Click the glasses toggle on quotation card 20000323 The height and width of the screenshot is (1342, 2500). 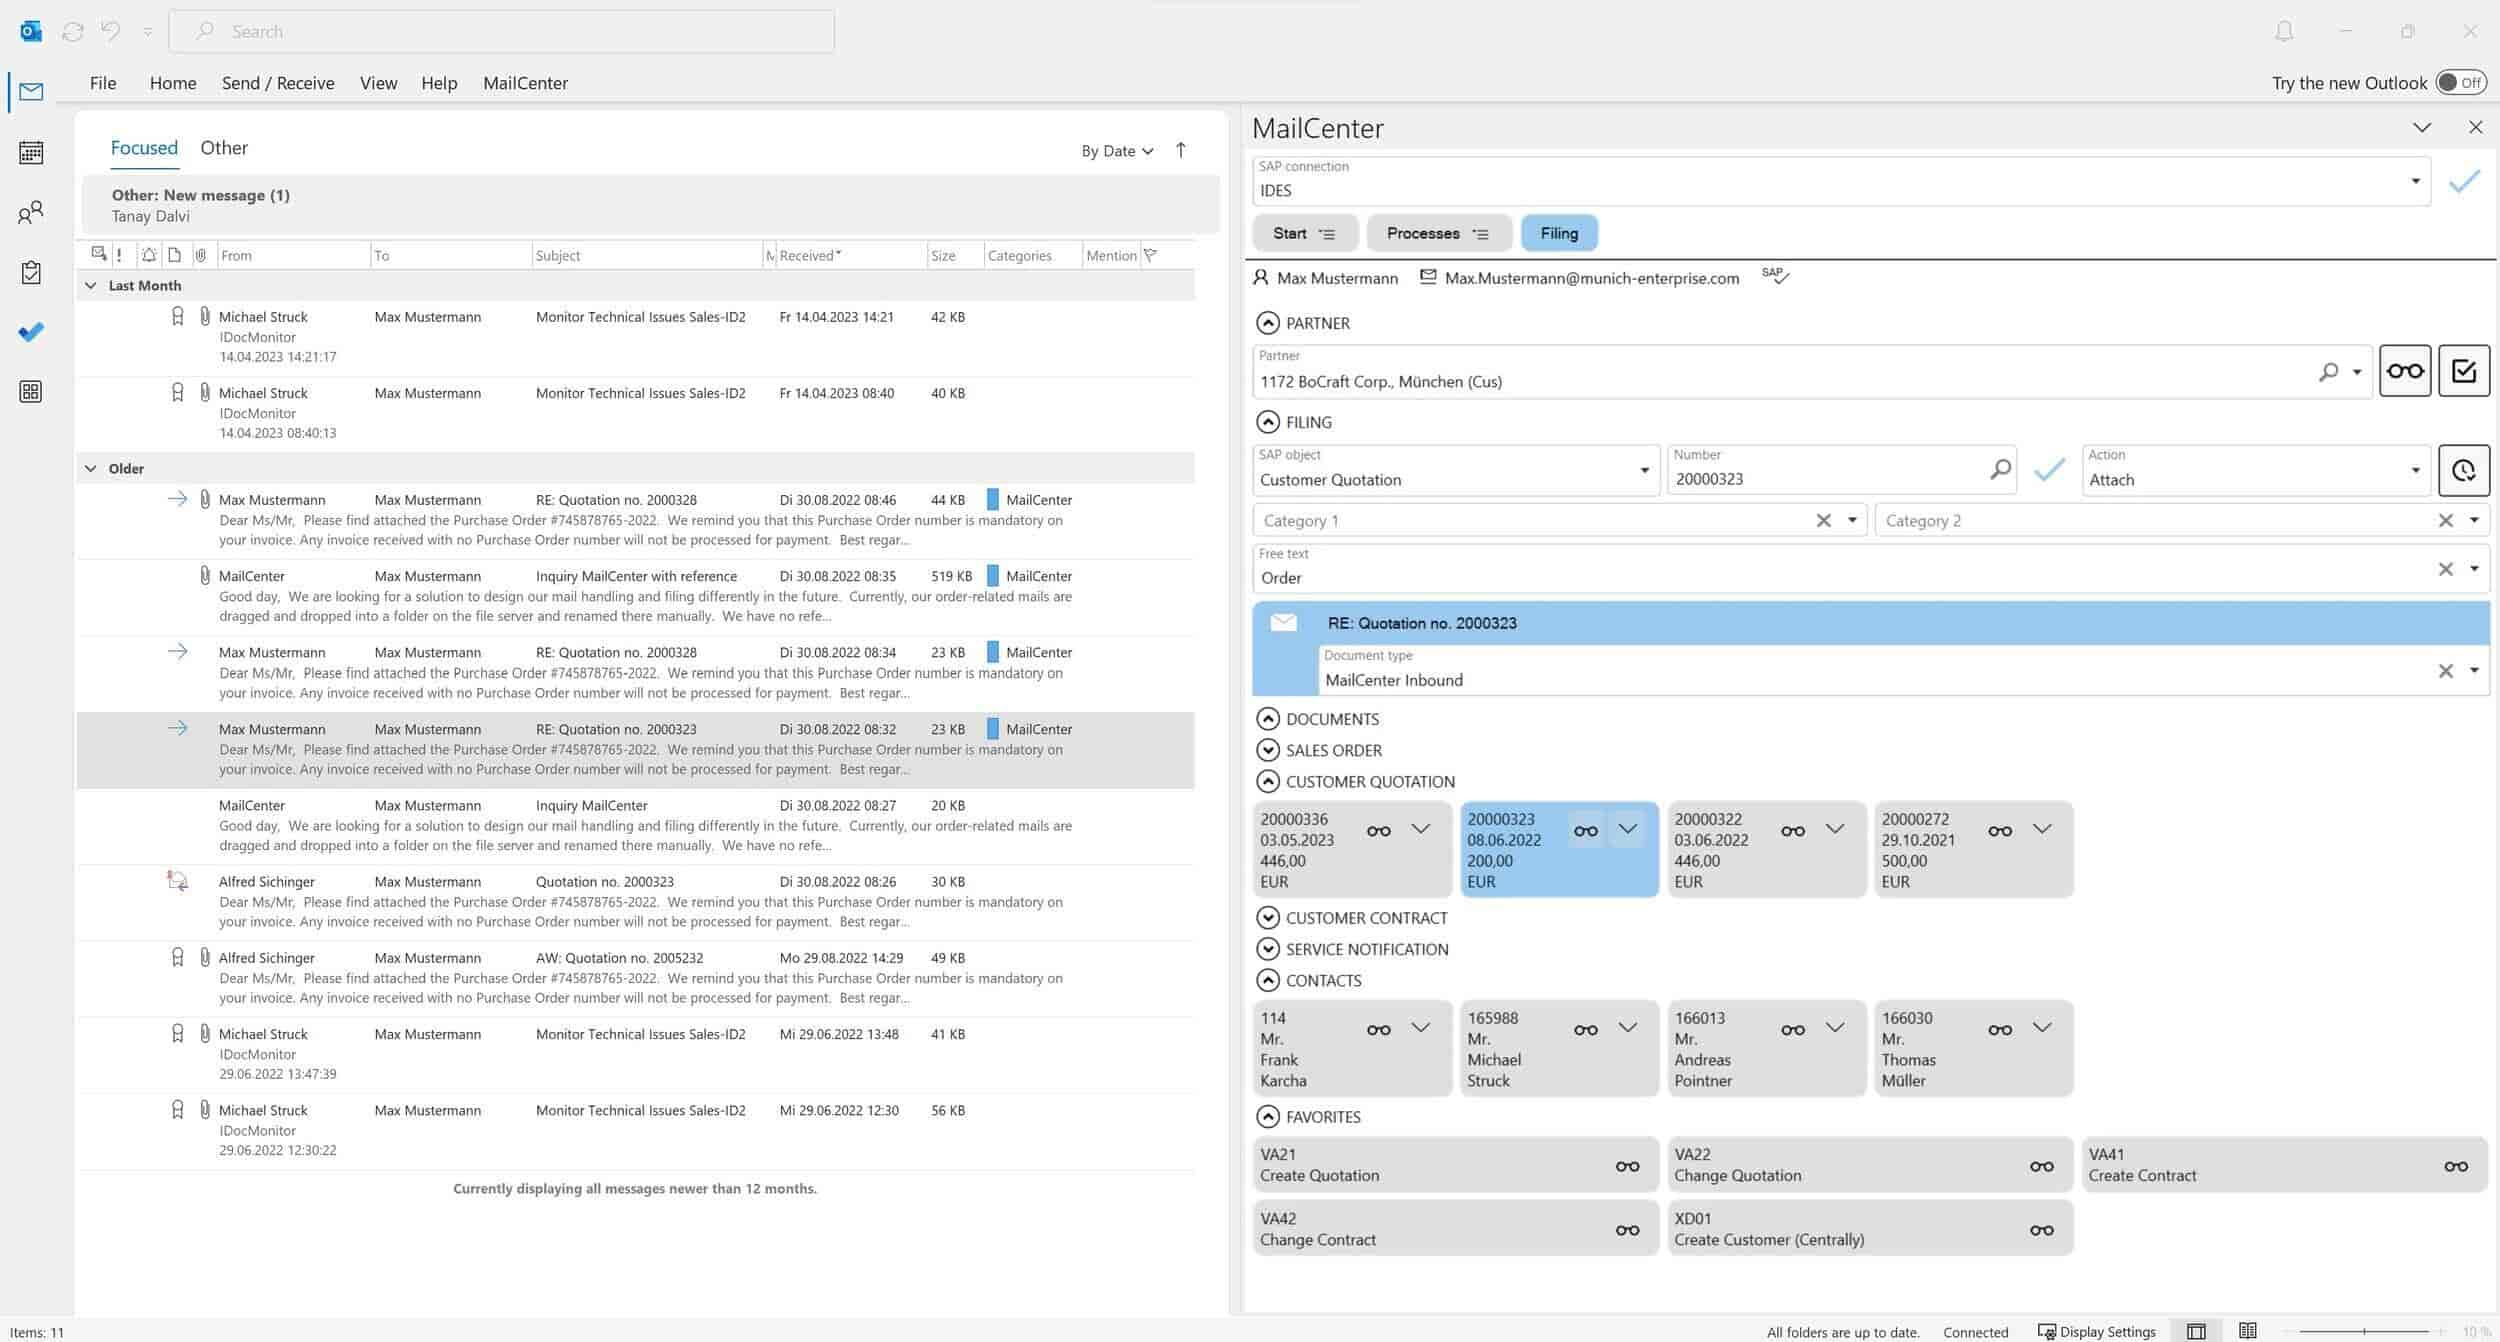[1586, 830]
